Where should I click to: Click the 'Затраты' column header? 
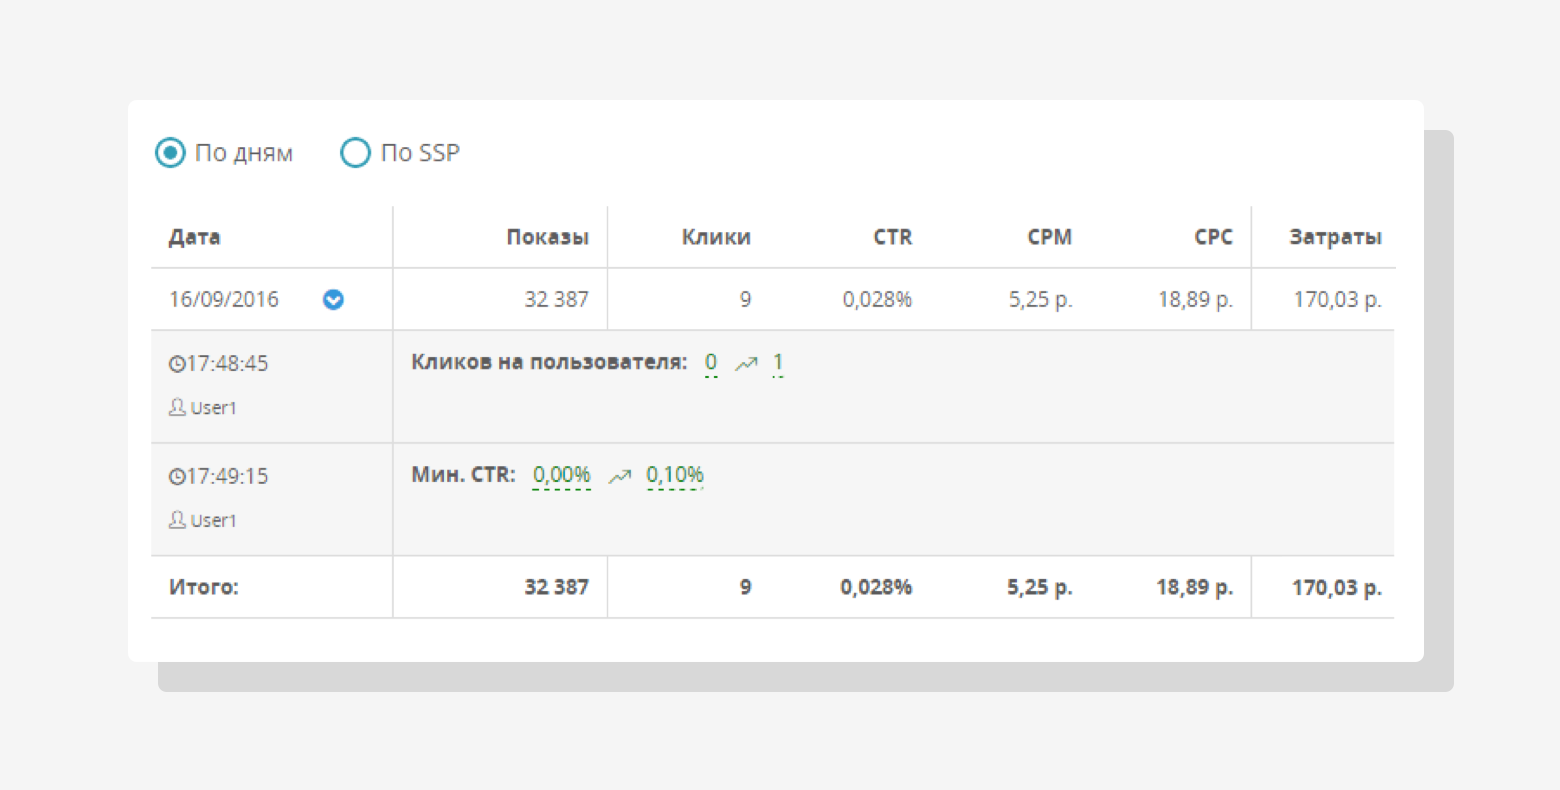1335,237
